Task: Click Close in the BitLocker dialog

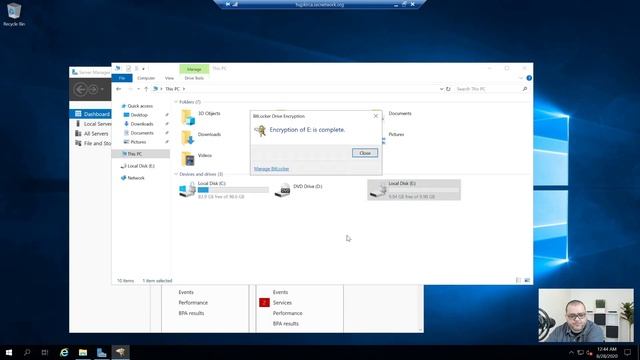Action: [364, 153]
